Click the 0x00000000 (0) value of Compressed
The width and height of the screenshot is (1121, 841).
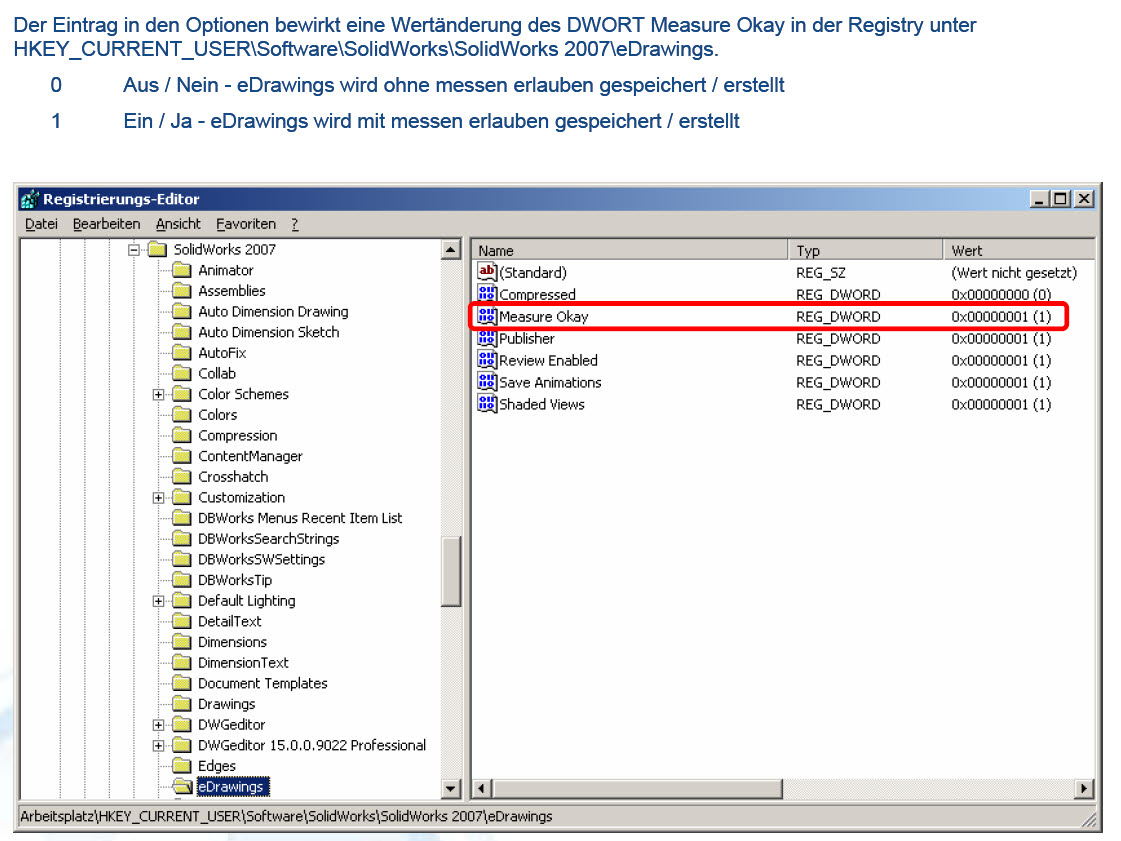pyautogui.click(x=1001, y=295)
